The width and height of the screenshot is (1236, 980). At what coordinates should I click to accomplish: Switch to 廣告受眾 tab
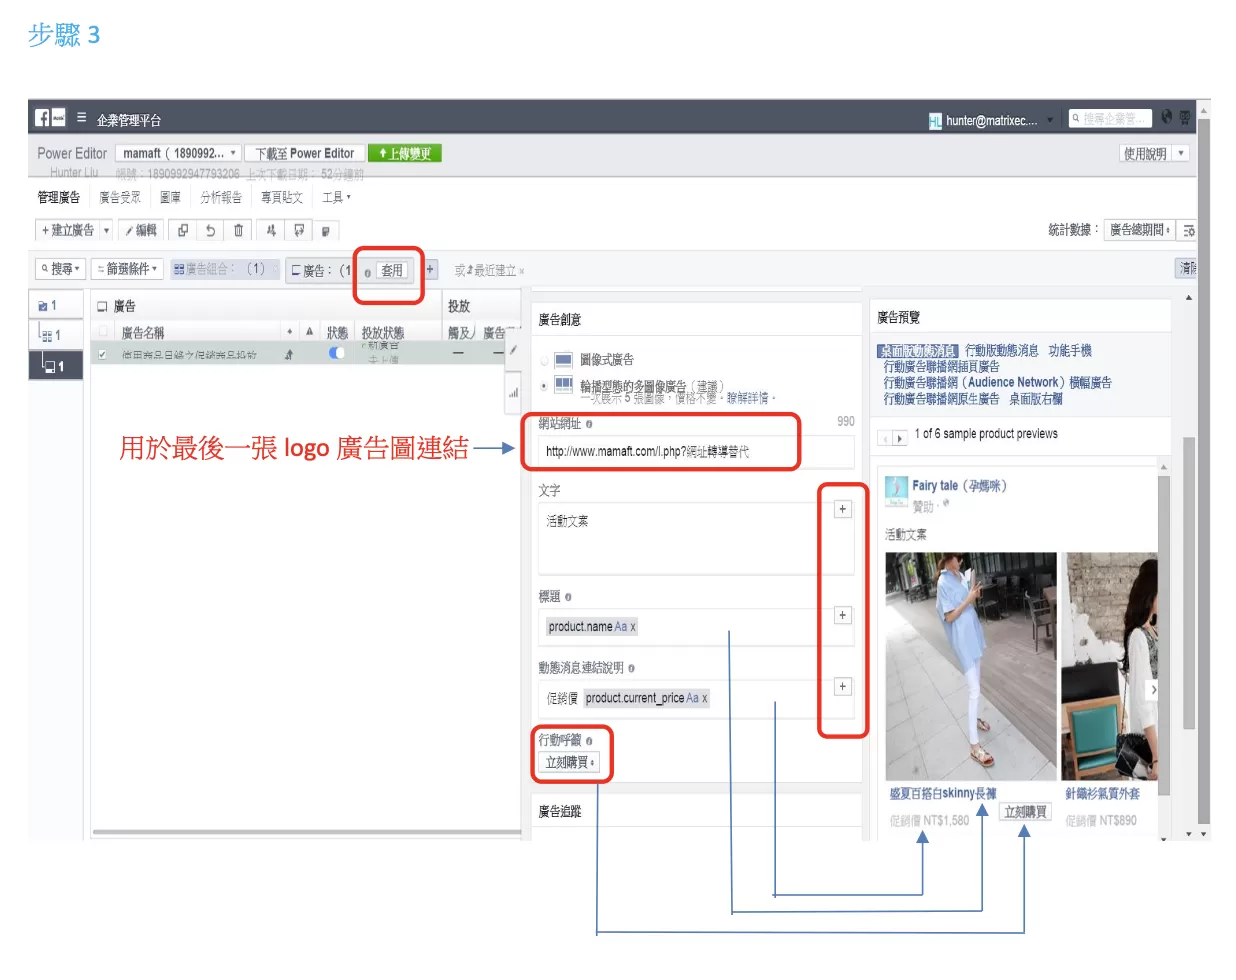click(x=120, y=197)
